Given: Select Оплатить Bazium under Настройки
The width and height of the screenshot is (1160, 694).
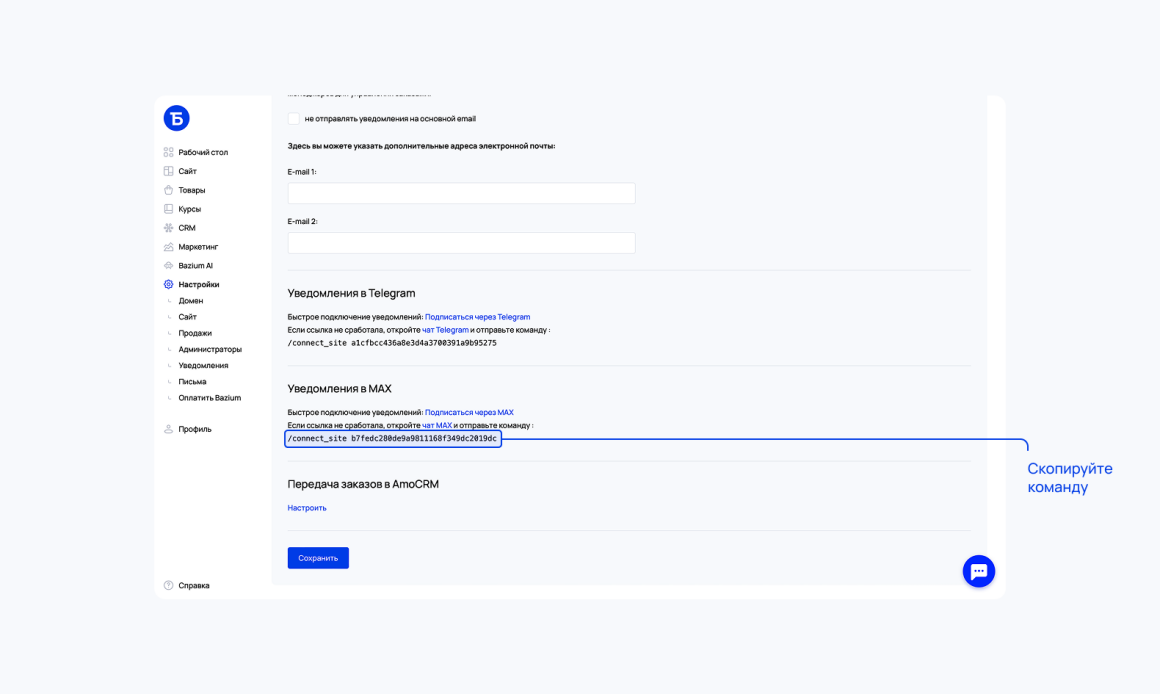Looking at the screenshot, I should [209, 398].
